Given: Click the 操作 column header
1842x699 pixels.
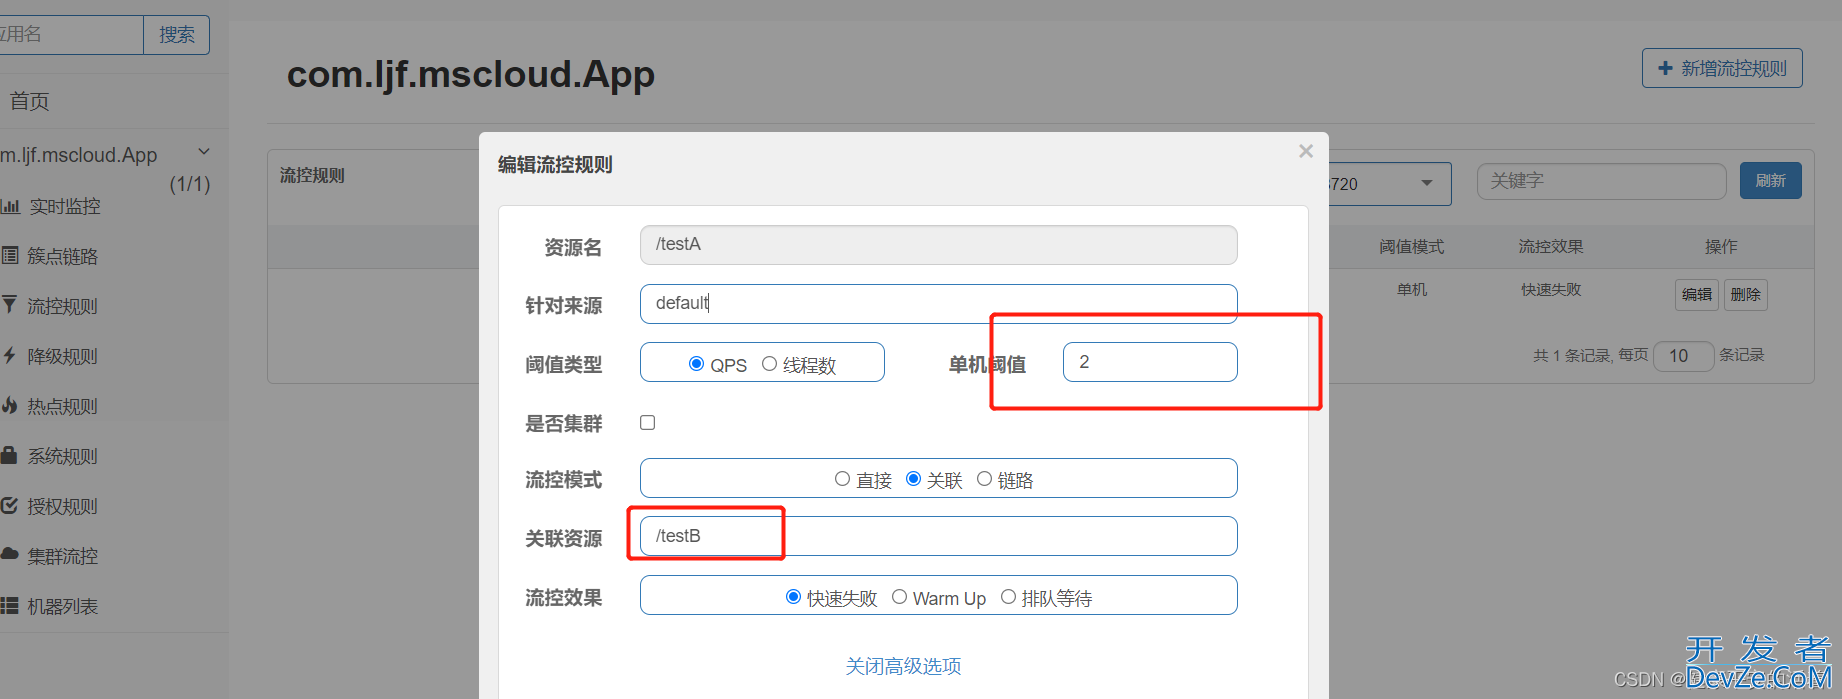Looking at the screenshot, I should (1721, 247).
